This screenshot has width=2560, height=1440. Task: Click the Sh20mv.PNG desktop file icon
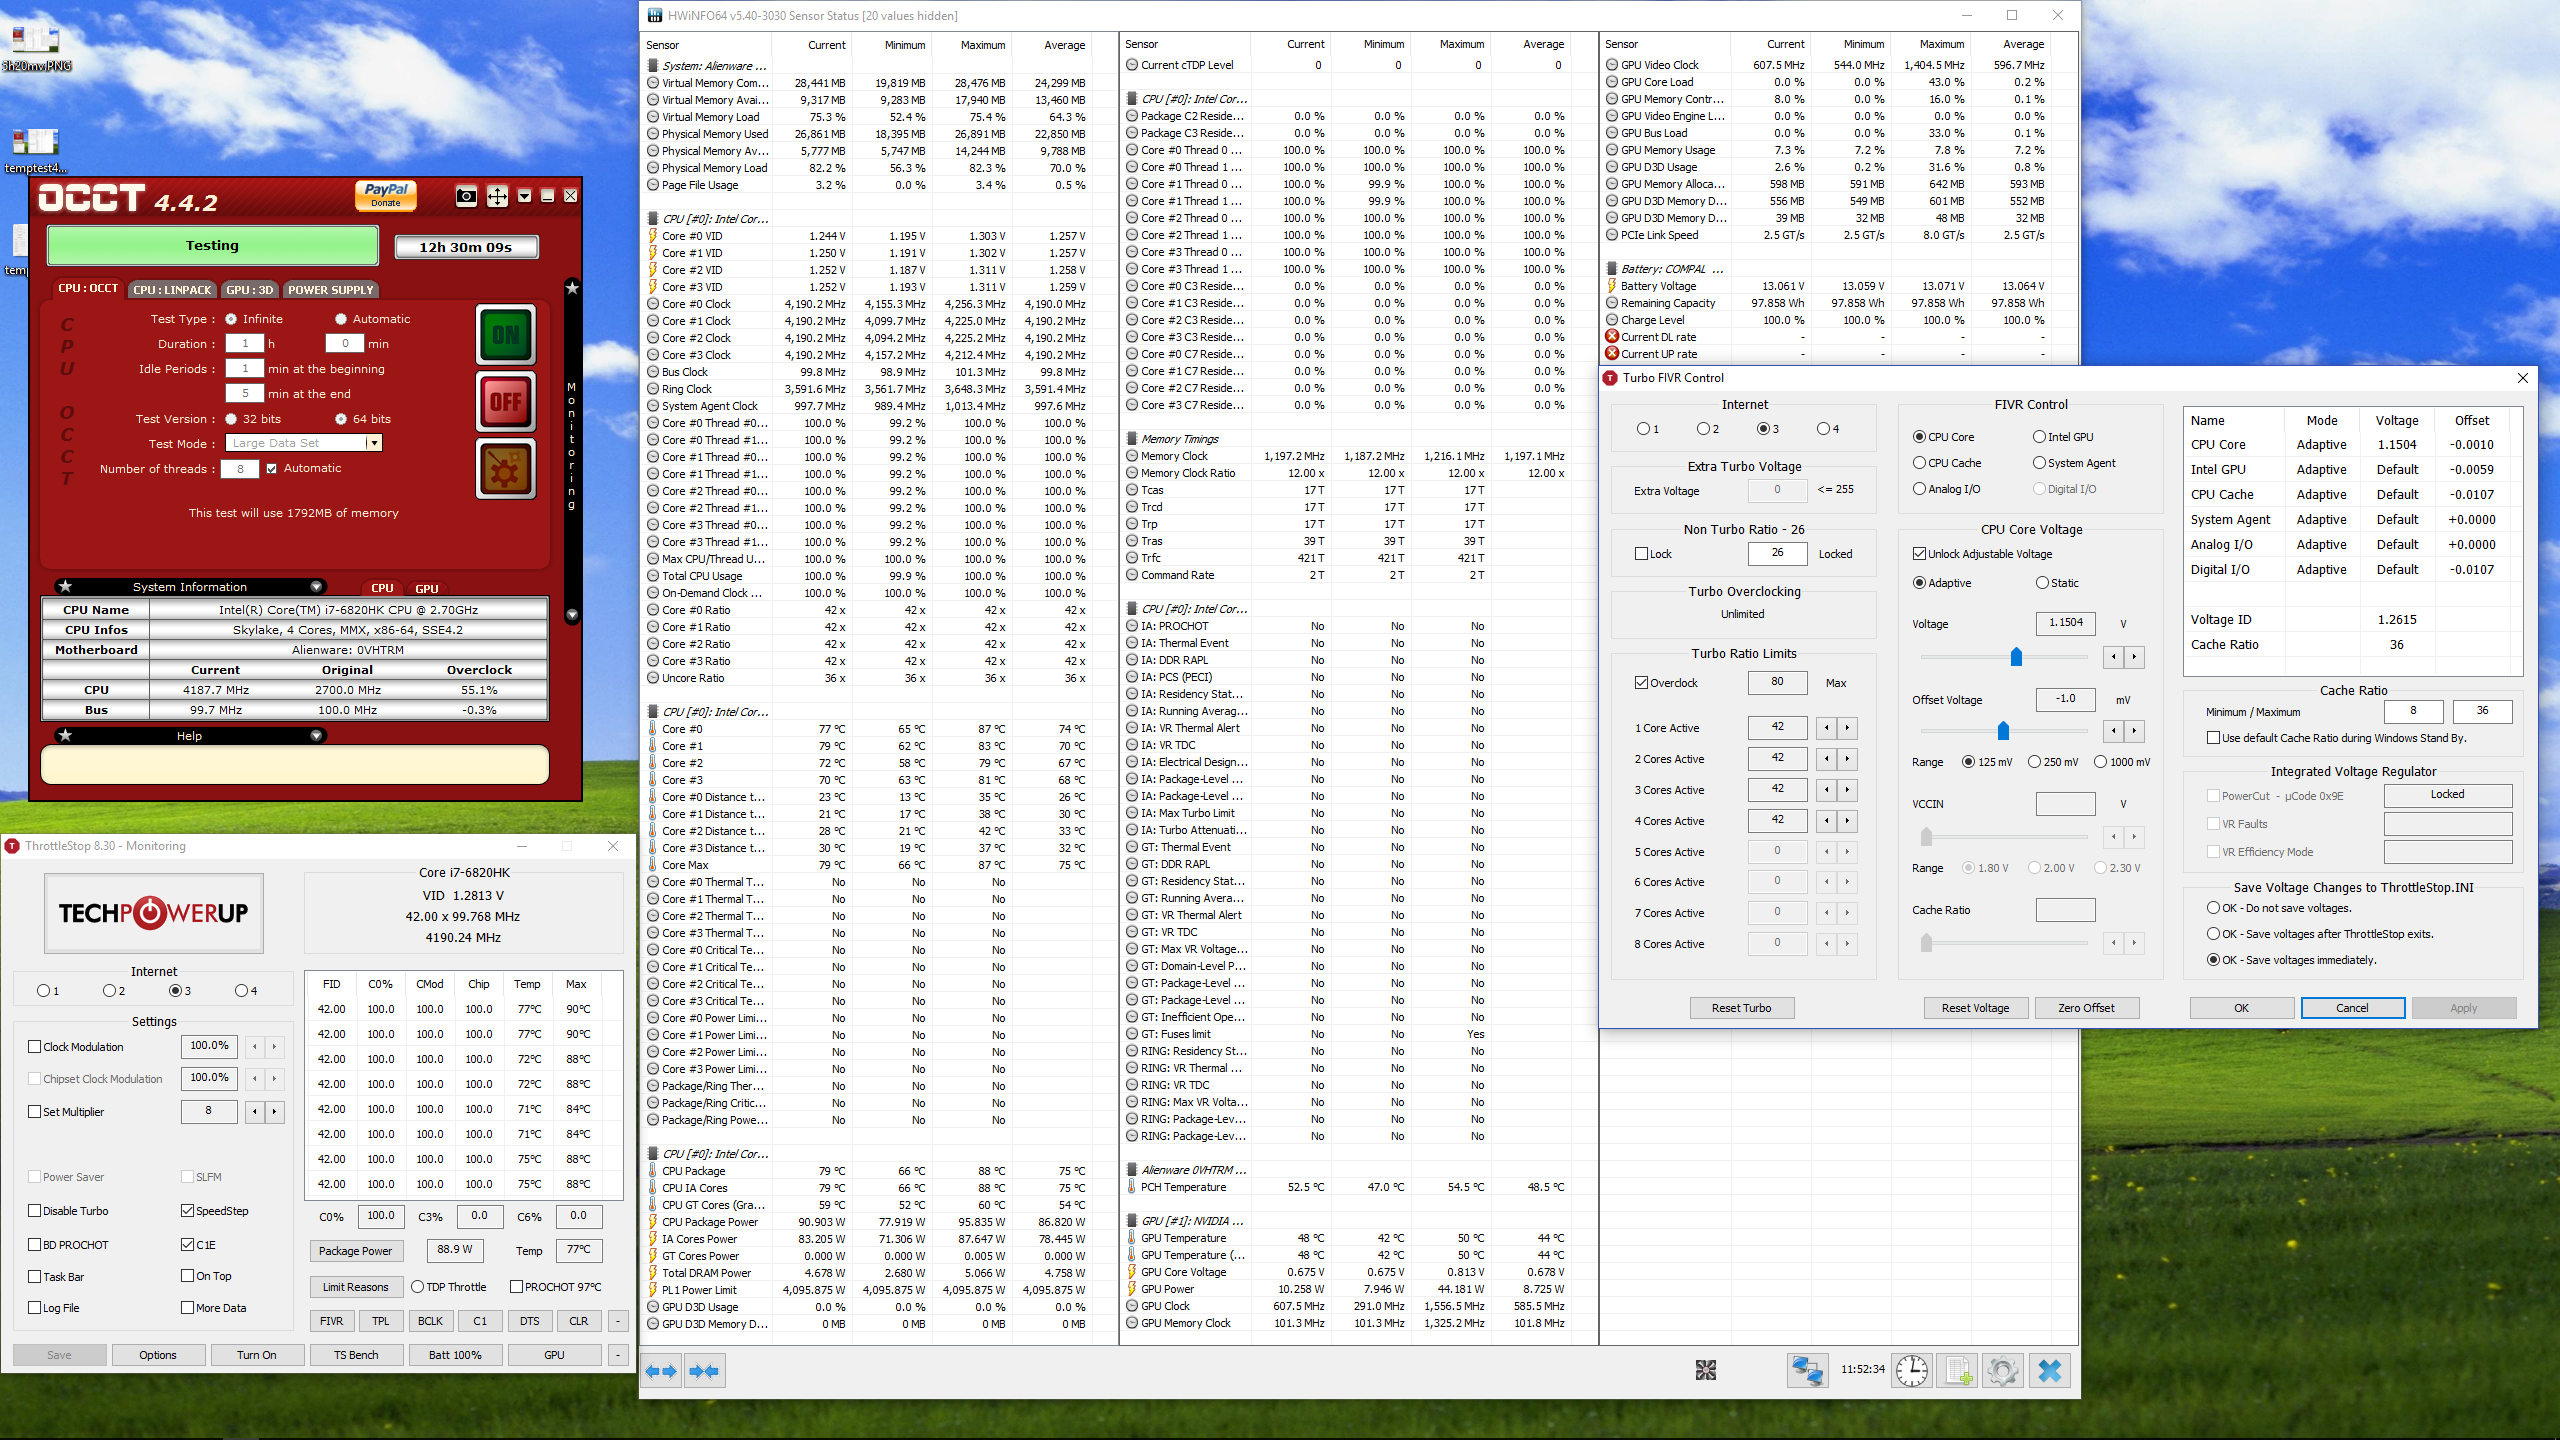[x=36, y=41]
